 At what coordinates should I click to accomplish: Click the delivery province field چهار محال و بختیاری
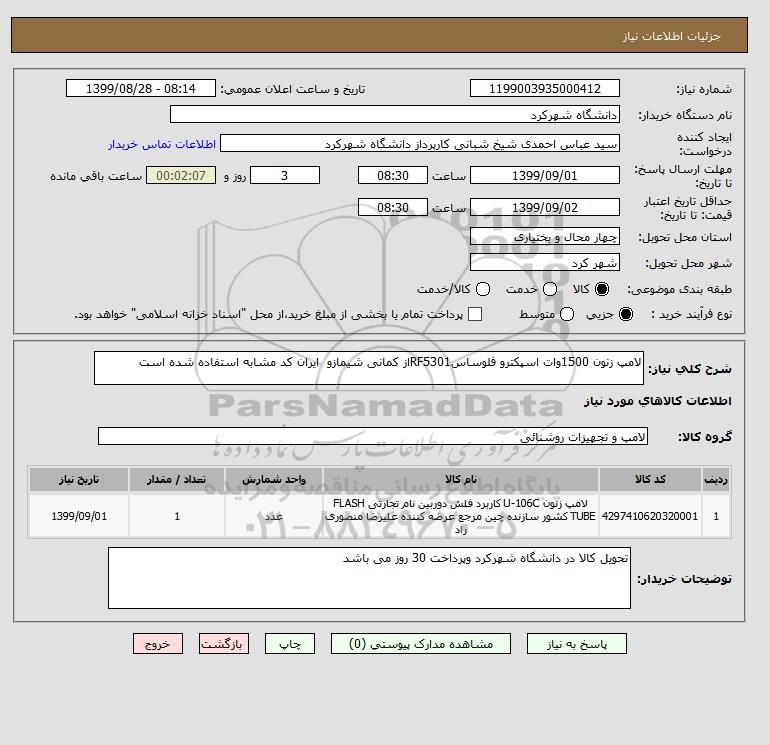[545, 237]
